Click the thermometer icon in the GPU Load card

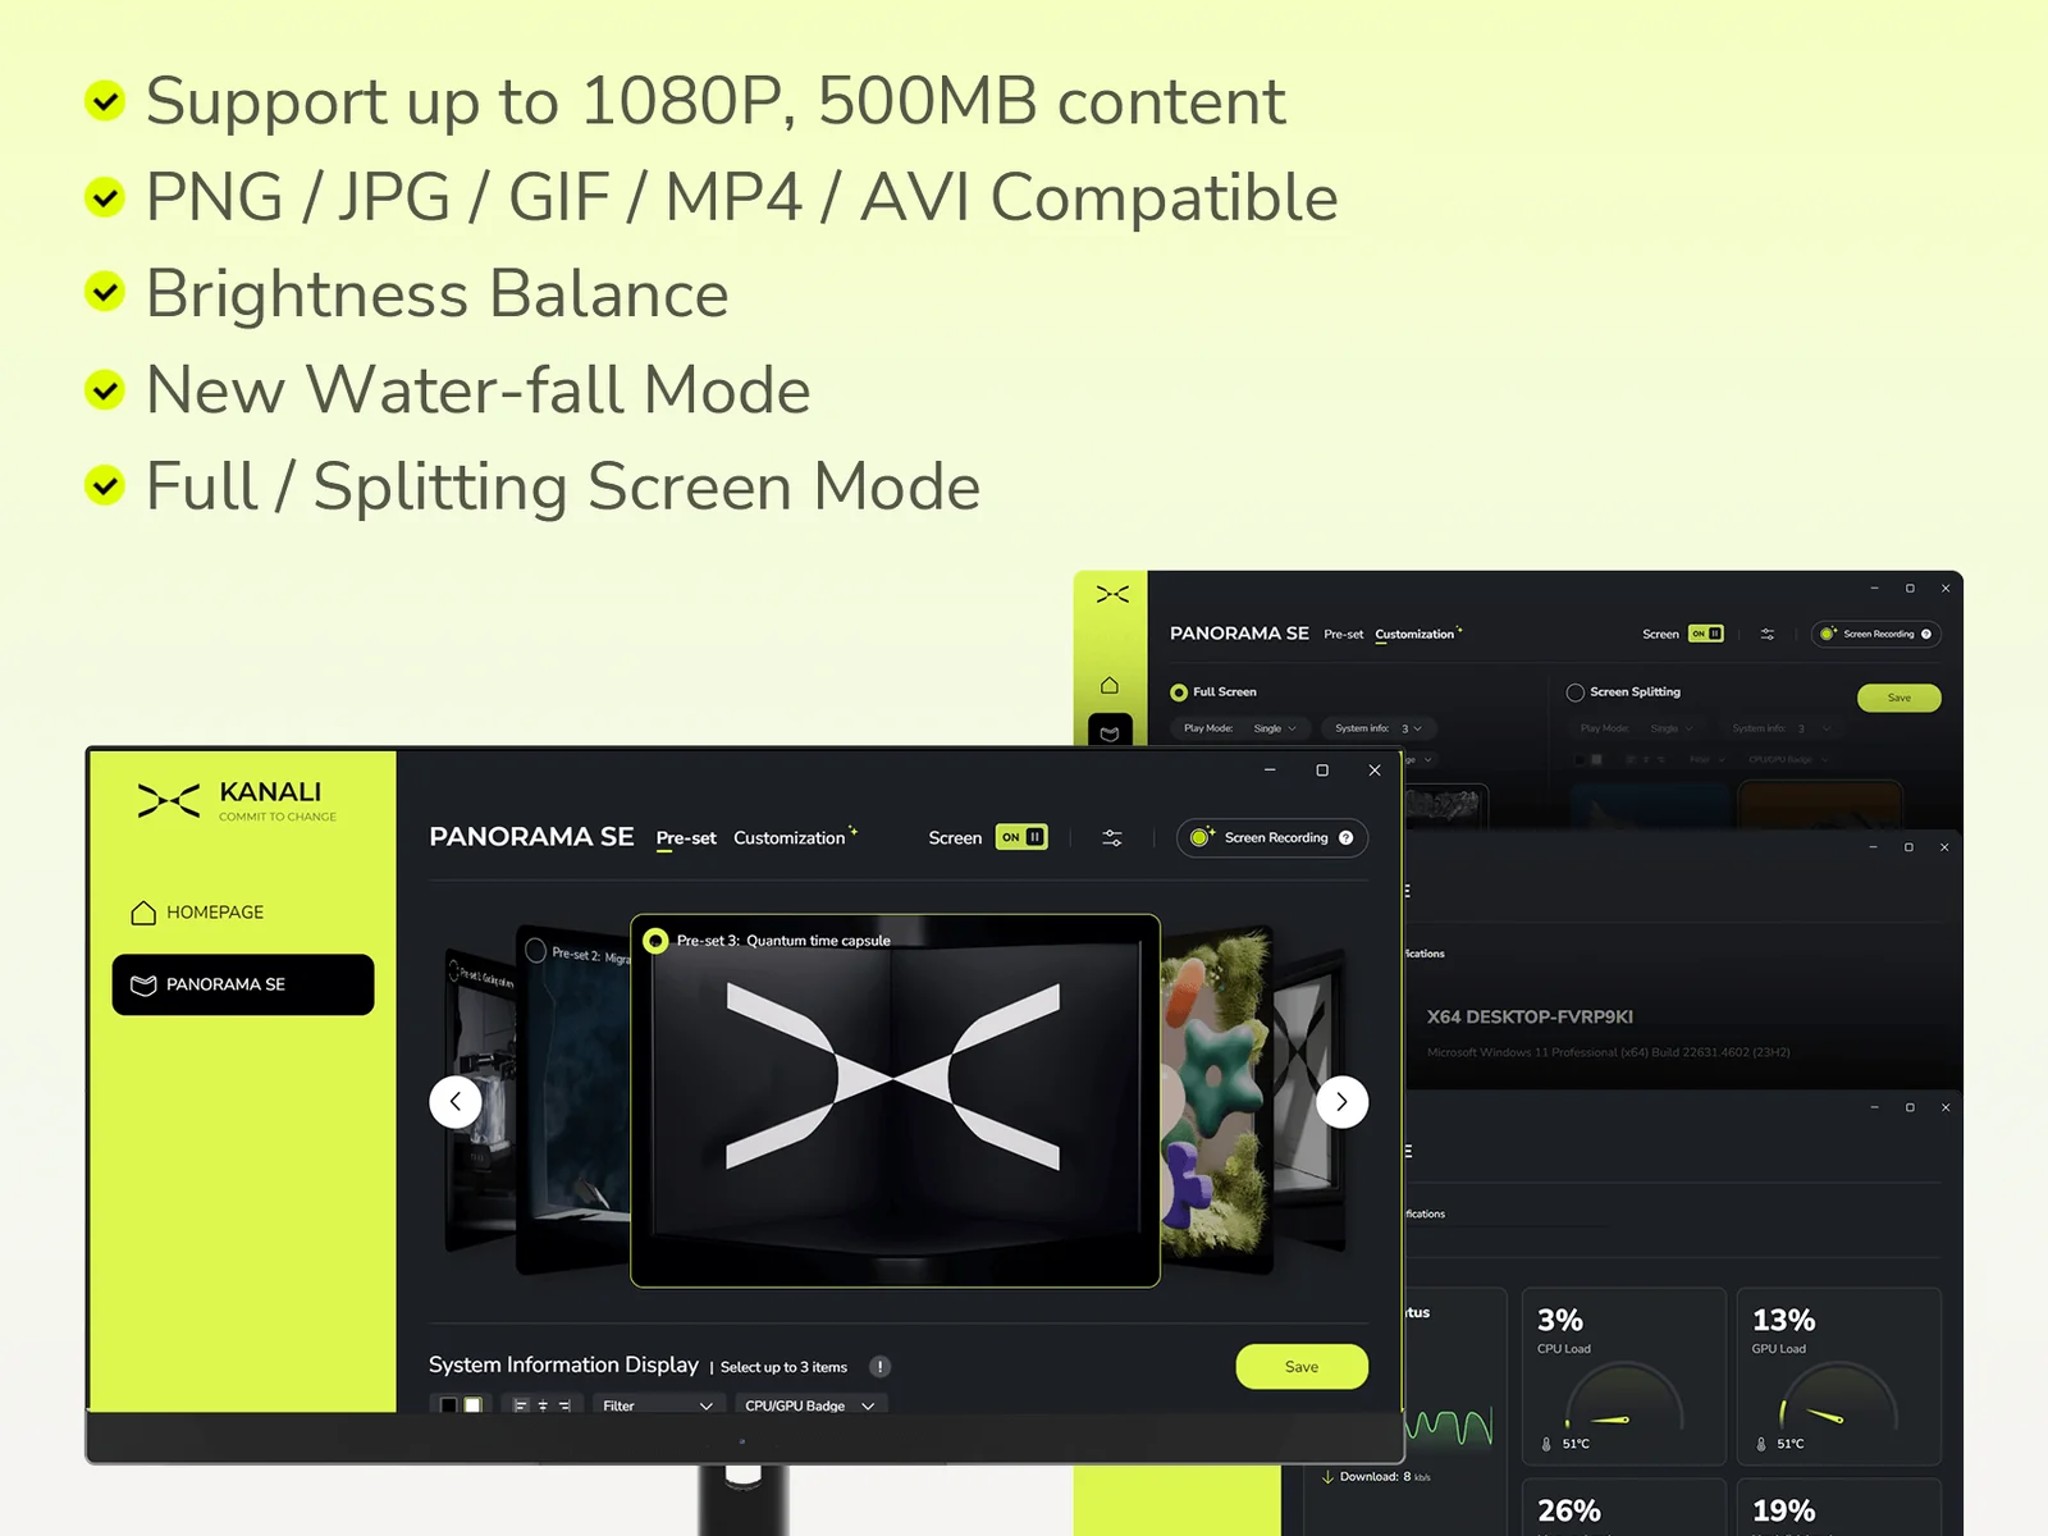pyautogui.click(x=1761, y=1444)
